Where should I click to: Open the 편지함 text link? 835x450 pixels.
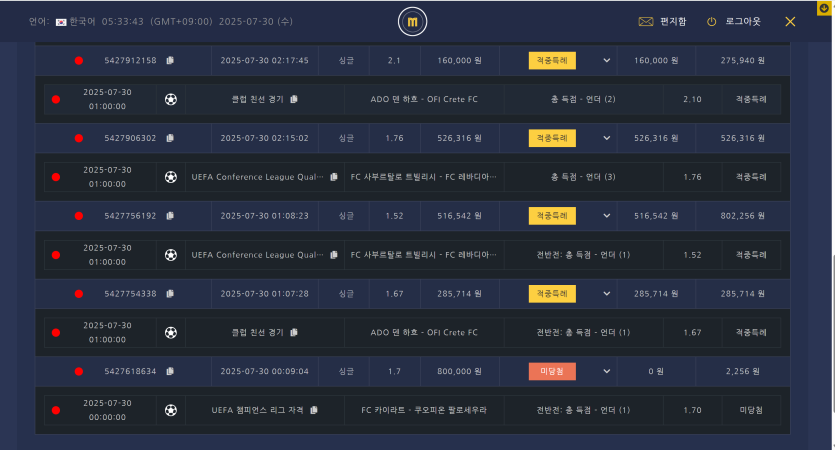click(673, 21)
